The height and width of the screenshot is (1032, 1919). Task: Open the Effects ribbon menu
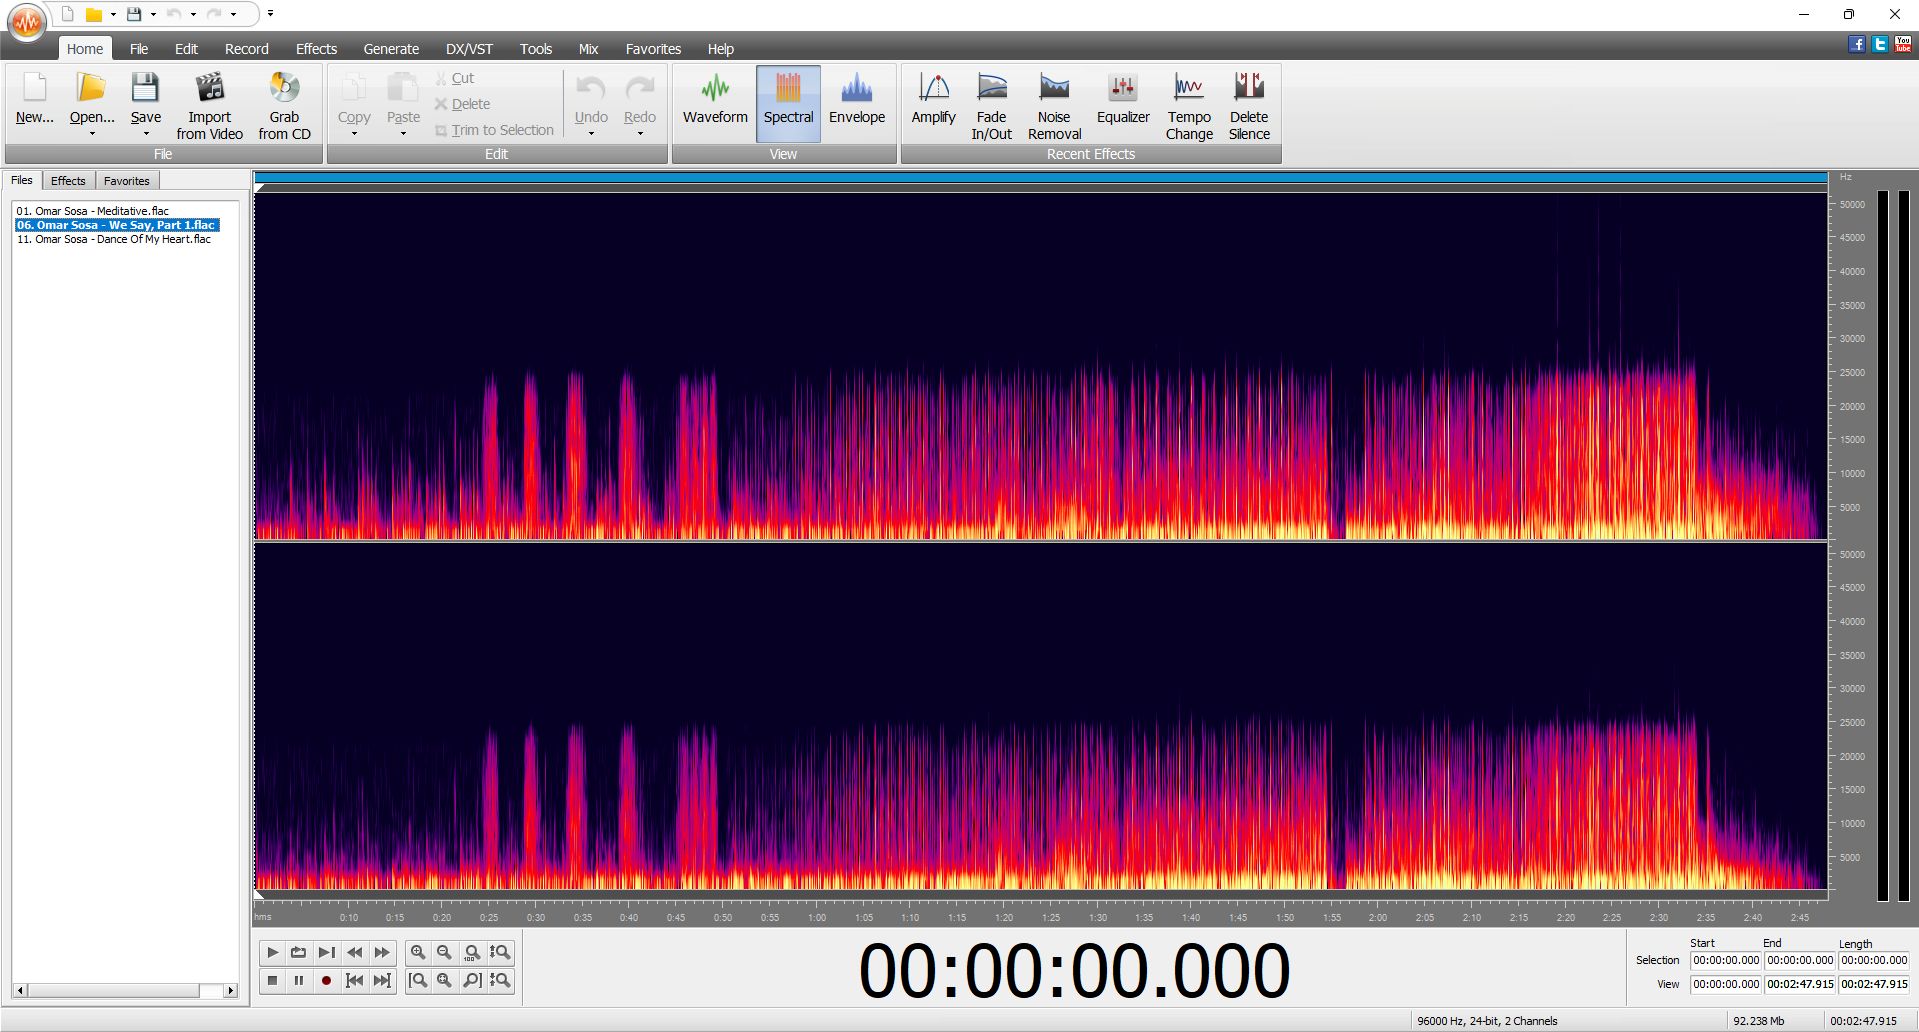316,49
